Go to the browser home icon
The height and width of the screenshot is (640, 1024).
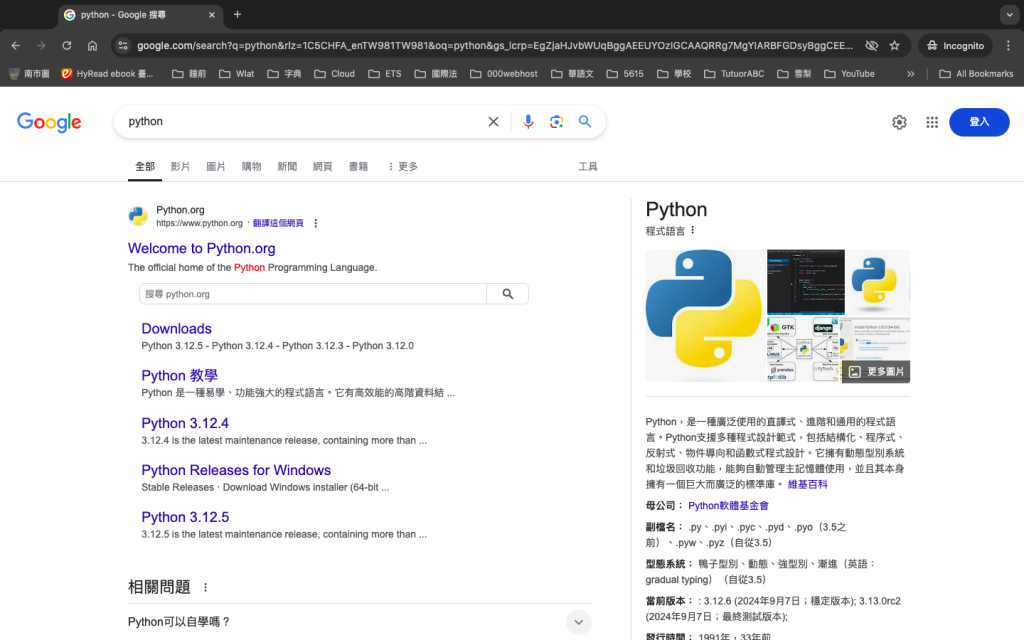point(92,46)
